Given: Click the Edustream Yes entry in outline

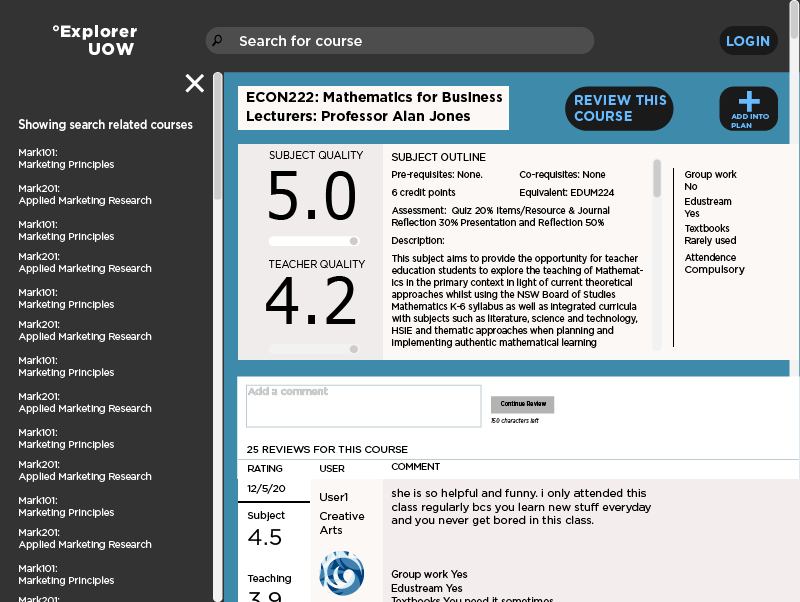Looking at the screenshot, I should tap(708, 208).
